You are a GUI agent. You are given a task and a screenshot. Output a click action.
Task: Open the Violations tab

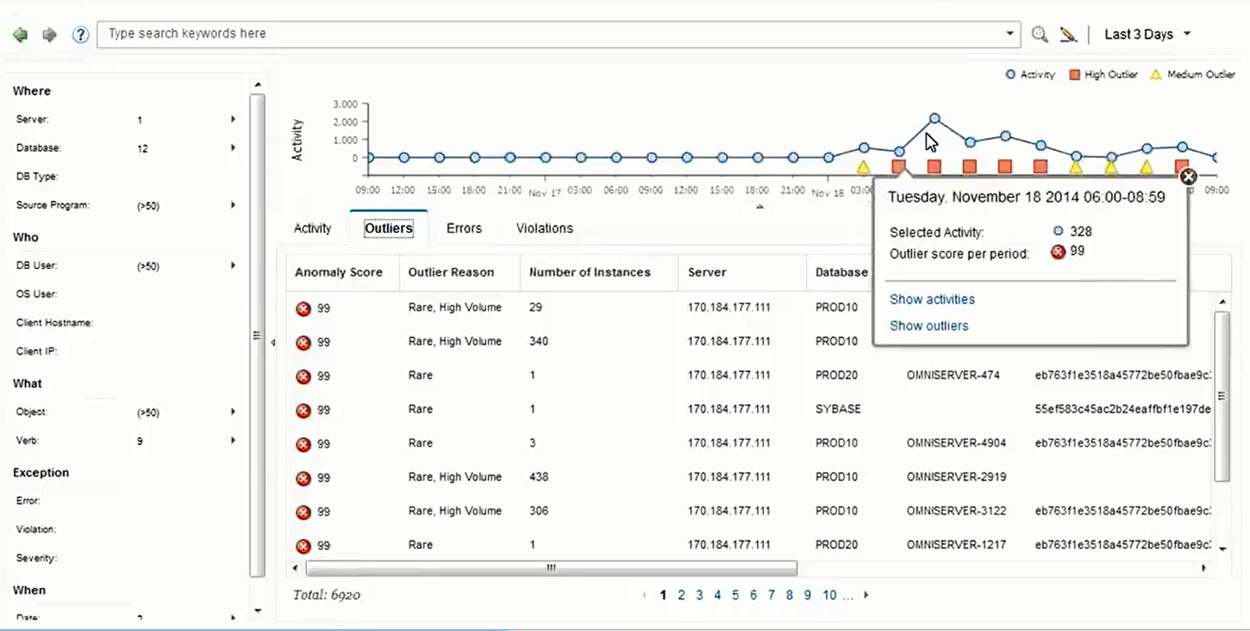click(545, 228)
